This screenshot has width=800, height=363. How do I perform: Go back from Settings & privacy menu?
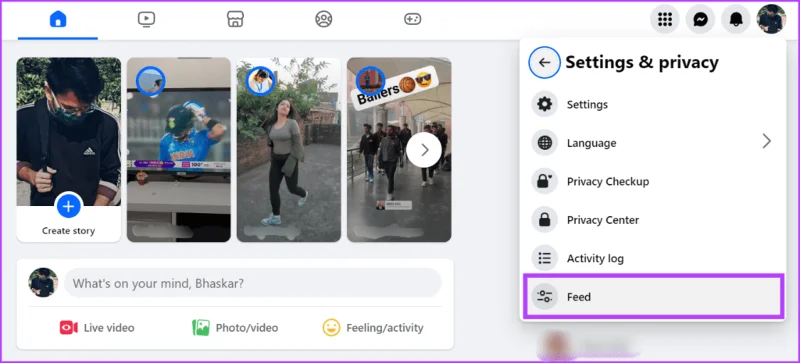[544, 62]
